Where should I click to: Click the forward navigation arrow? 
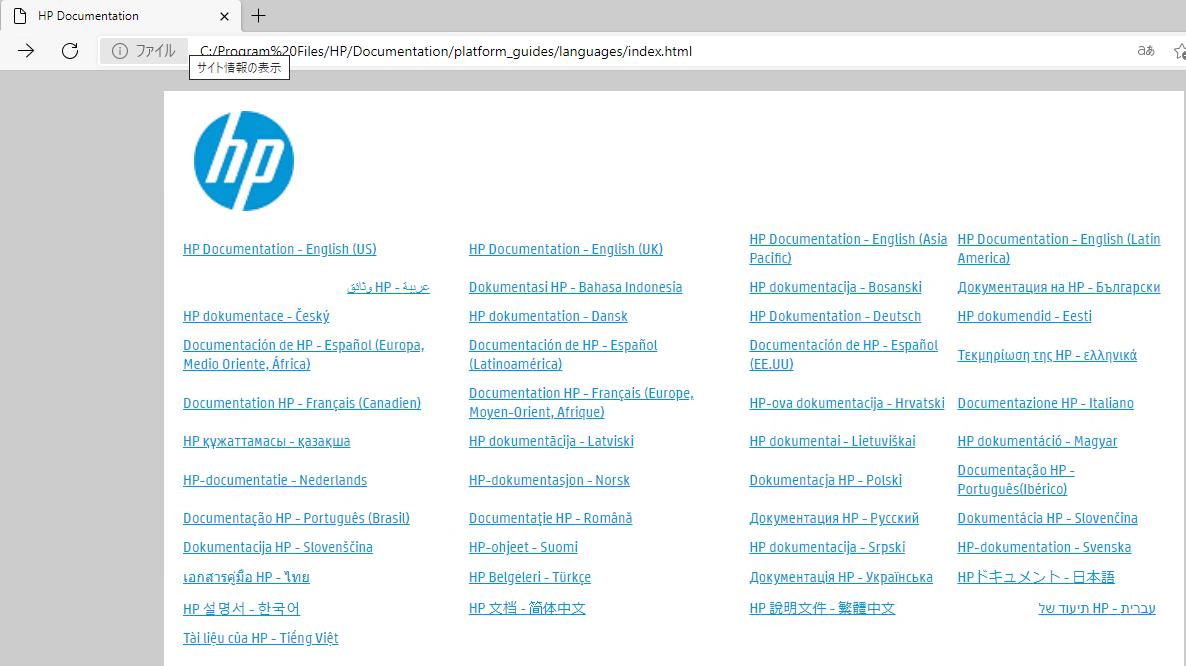pos(26,51)
